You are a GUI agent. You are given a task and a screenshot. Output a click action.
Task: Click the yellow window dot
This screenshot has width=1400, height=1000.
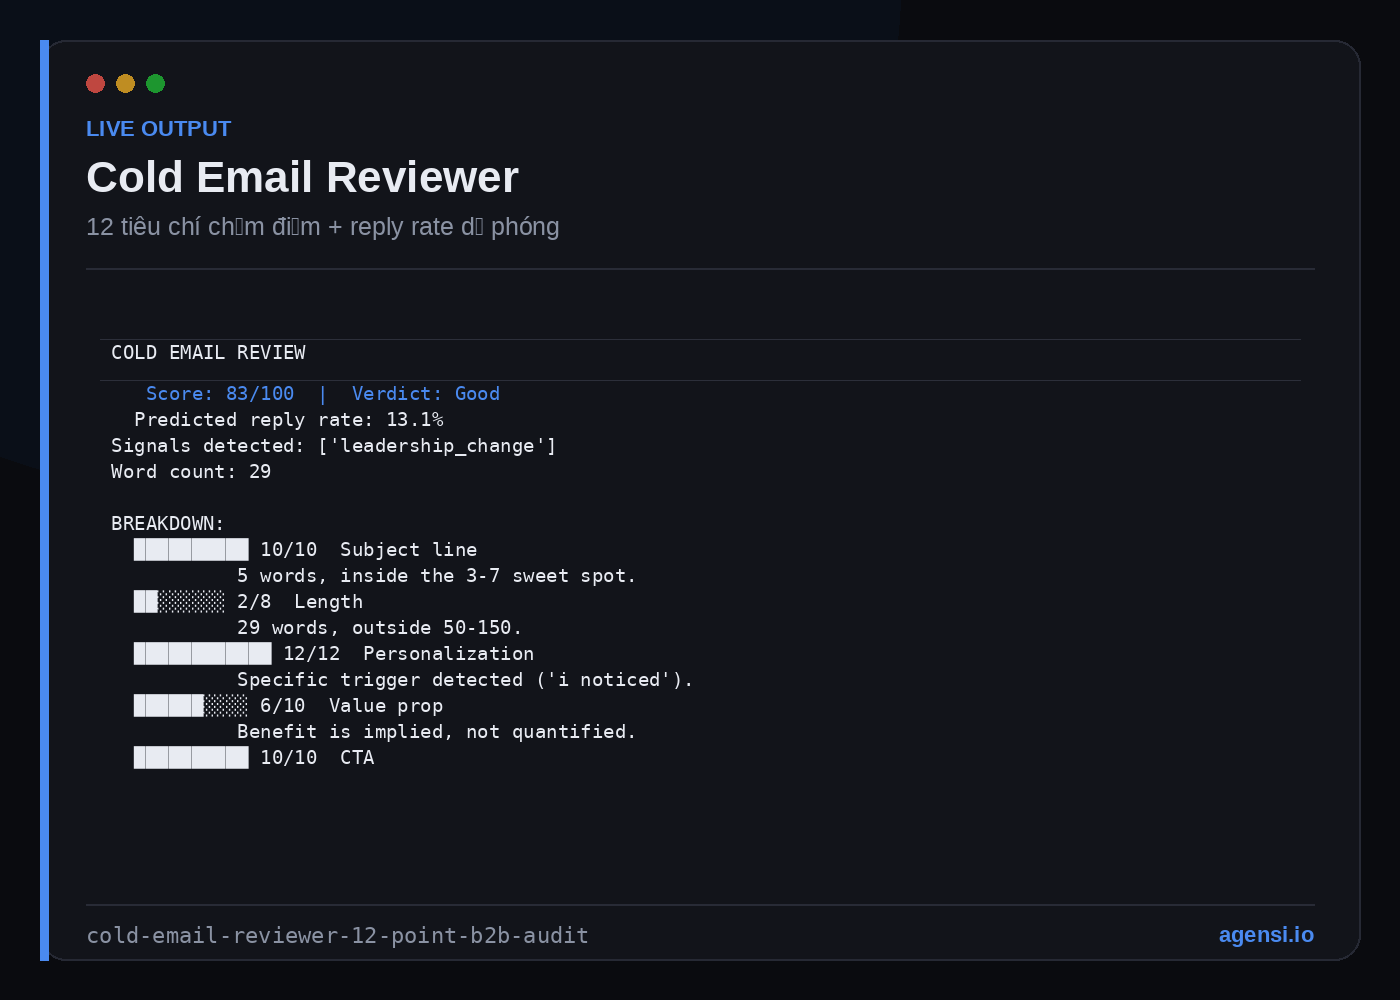126,83
